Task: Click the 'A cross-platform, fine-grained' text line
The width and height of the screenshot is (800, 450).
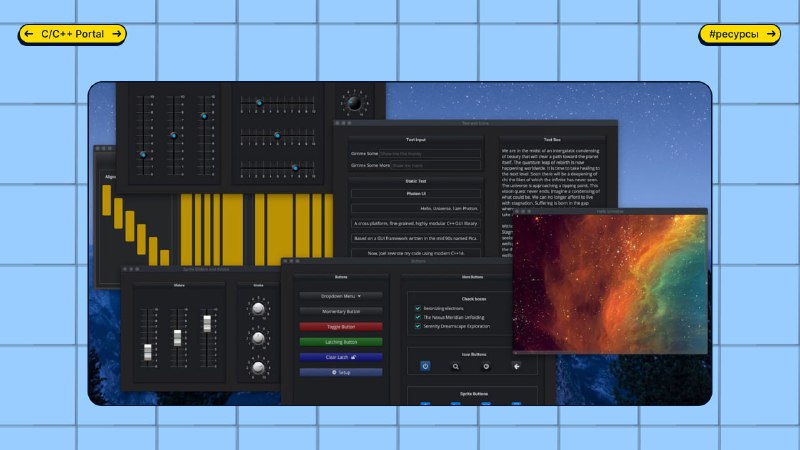Action: (x=416, y=223)
